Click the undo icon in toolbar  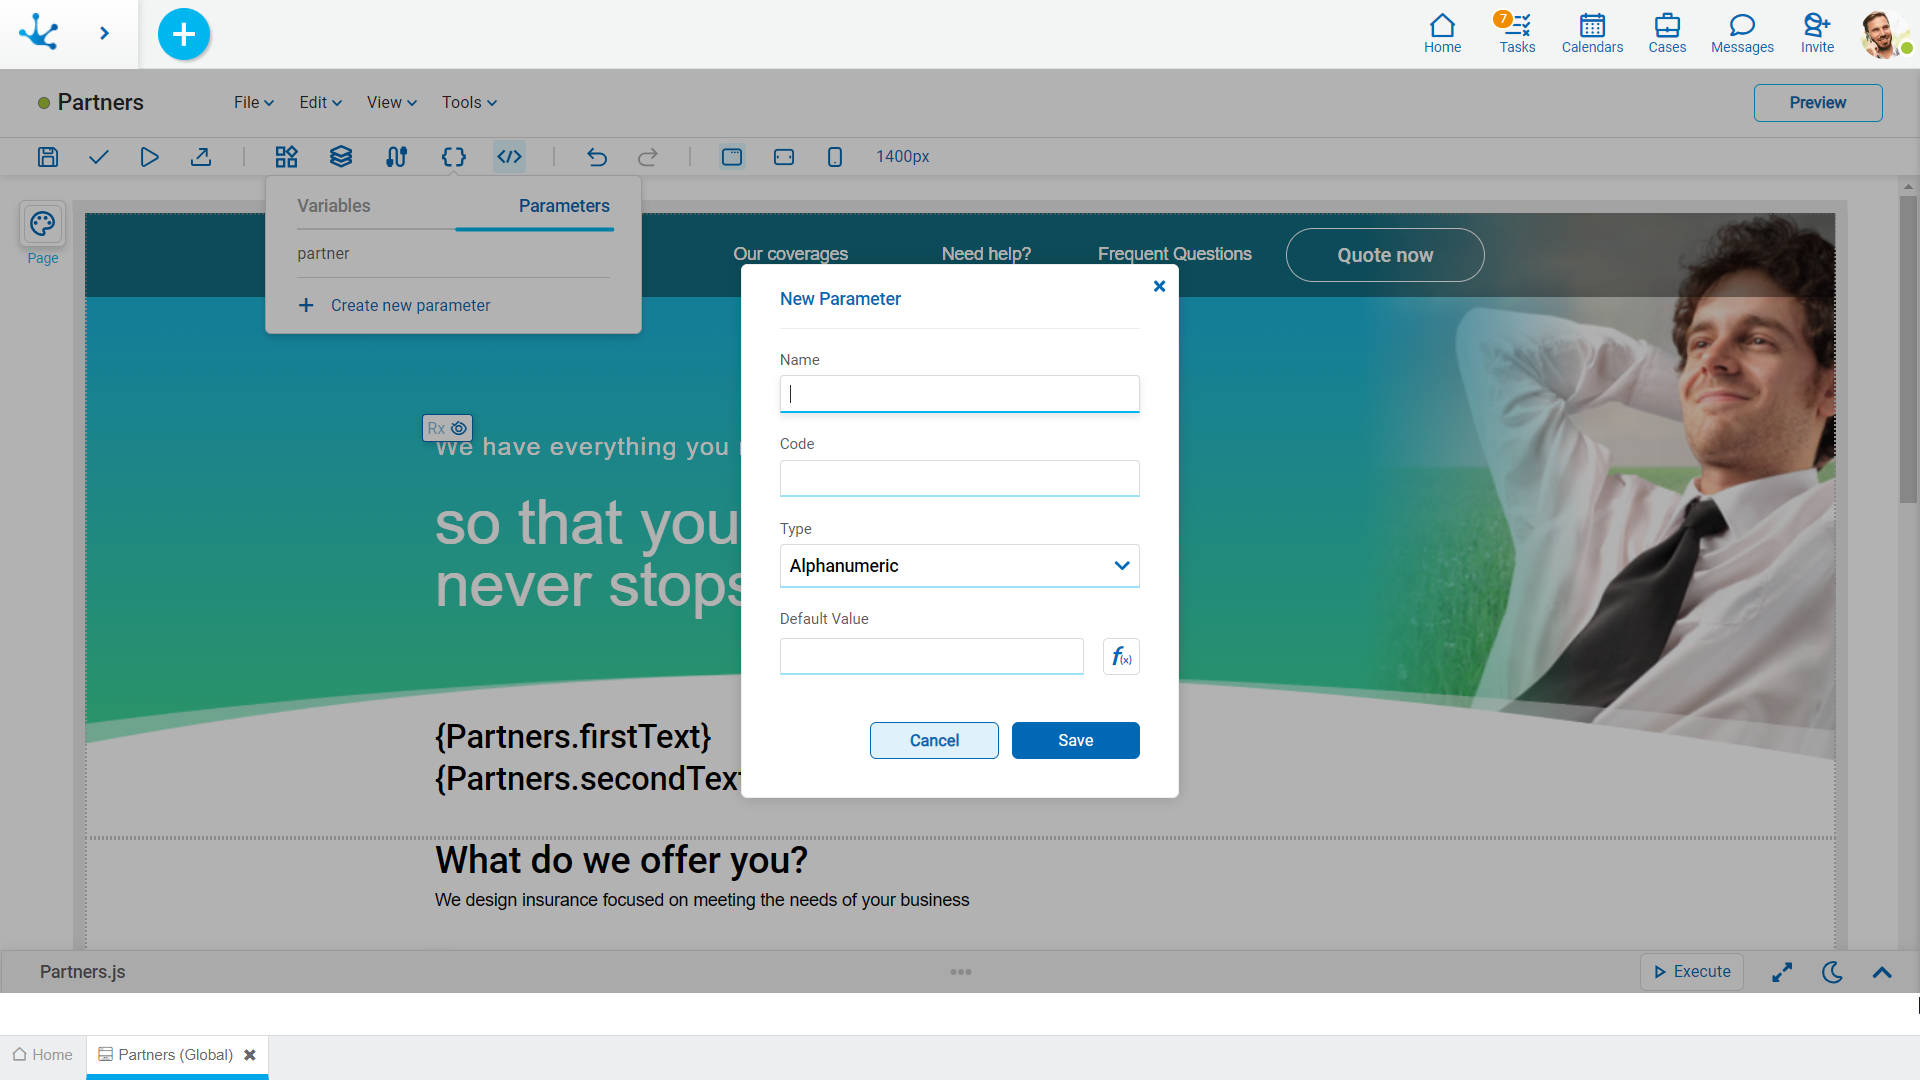coord(597,157)
